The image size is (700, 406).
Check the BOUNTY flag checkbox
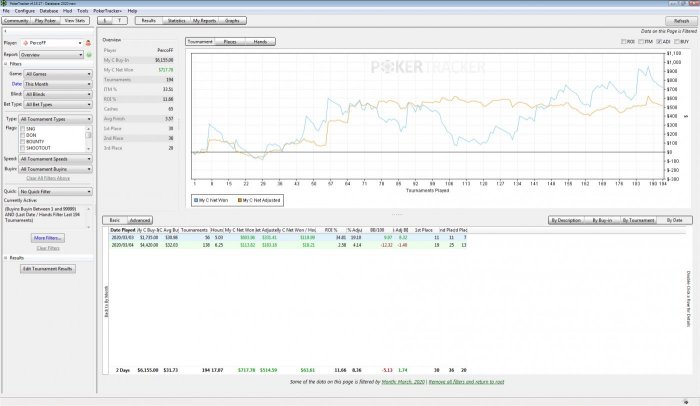[24, 146]
